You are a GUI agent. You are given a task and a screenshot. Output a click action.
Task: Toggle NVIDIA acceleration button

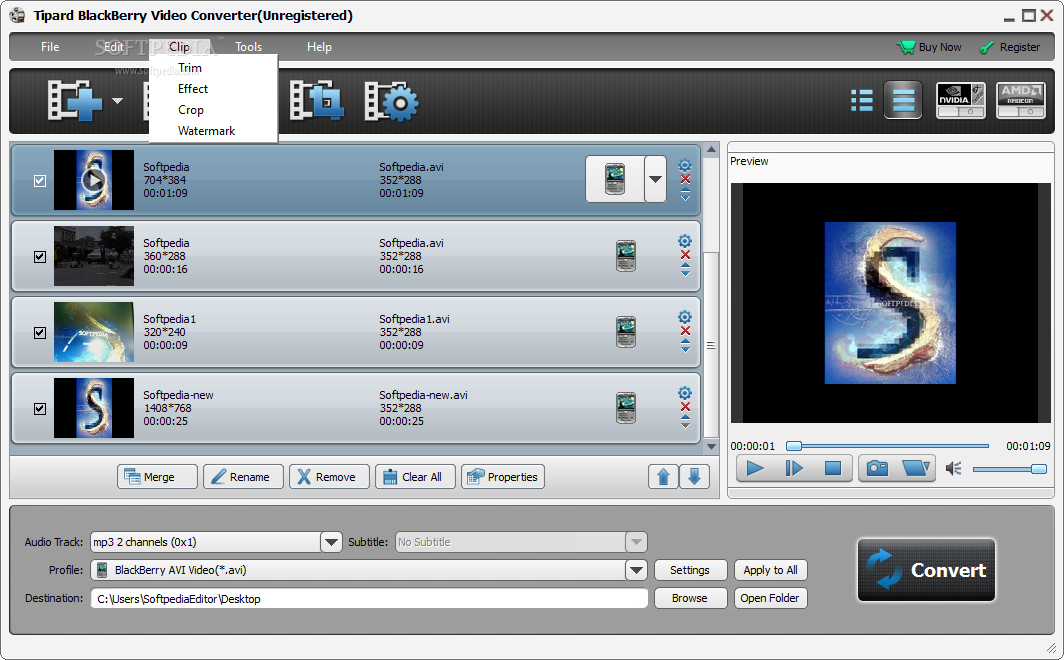pos(960,100)
